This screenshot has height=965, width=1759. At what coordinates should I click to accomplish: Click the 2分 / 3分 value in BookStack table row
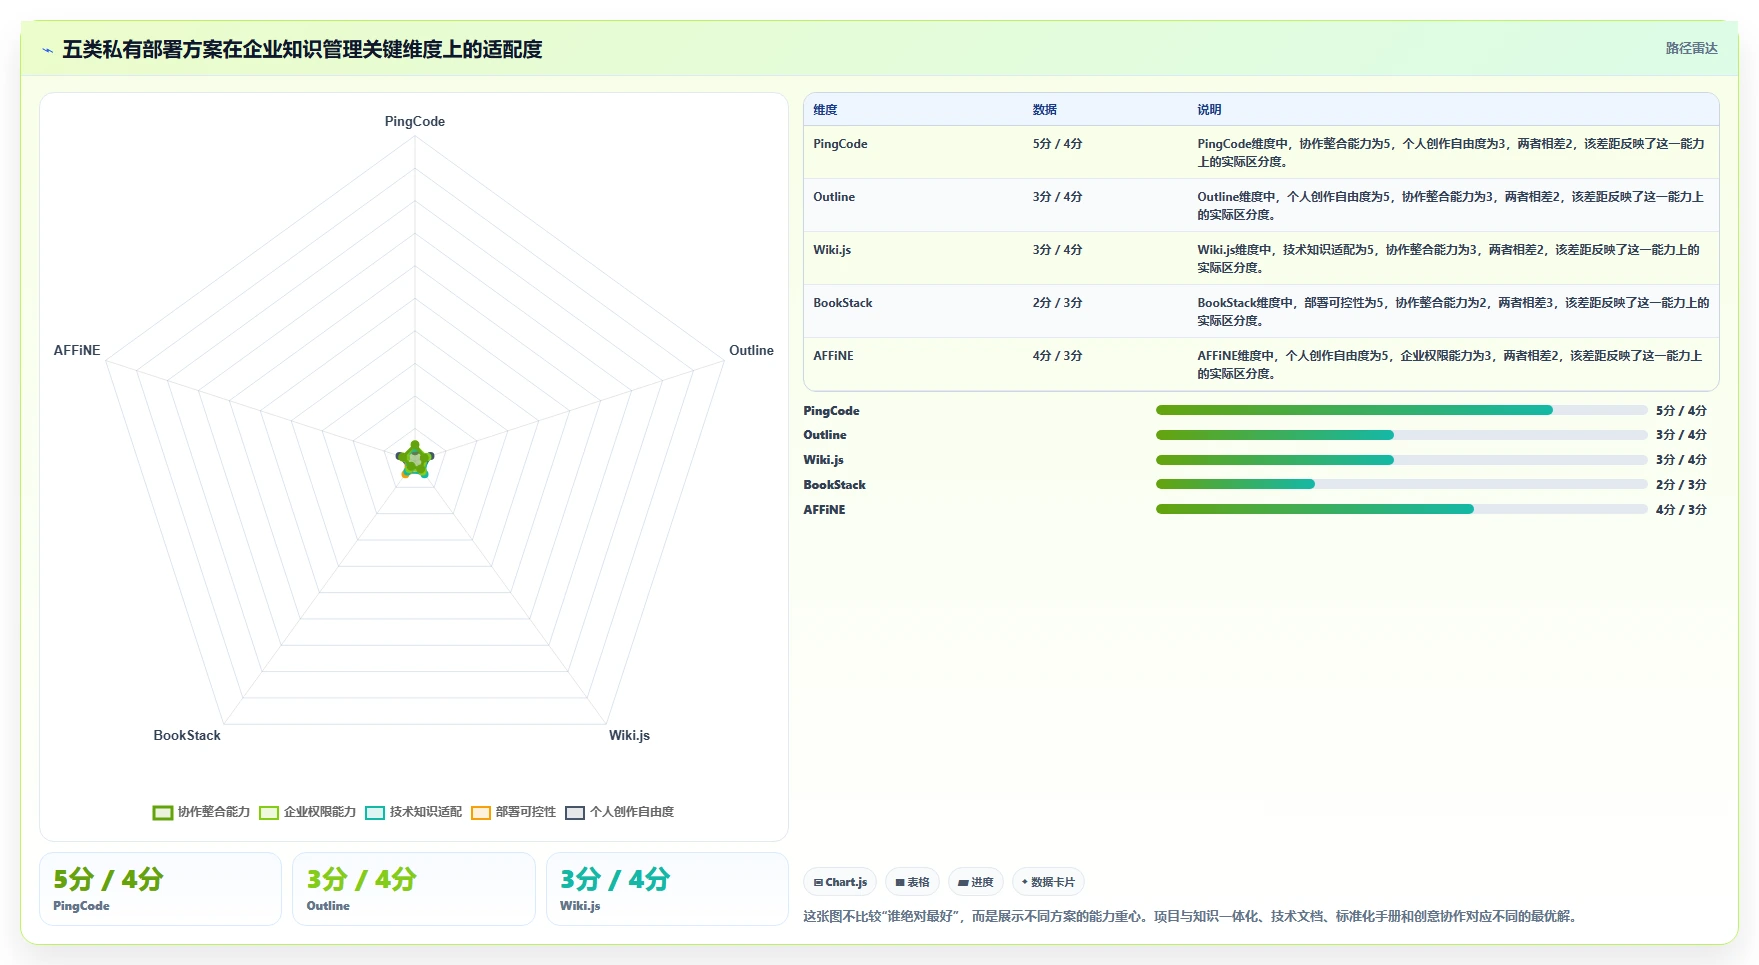[1057, 303]
